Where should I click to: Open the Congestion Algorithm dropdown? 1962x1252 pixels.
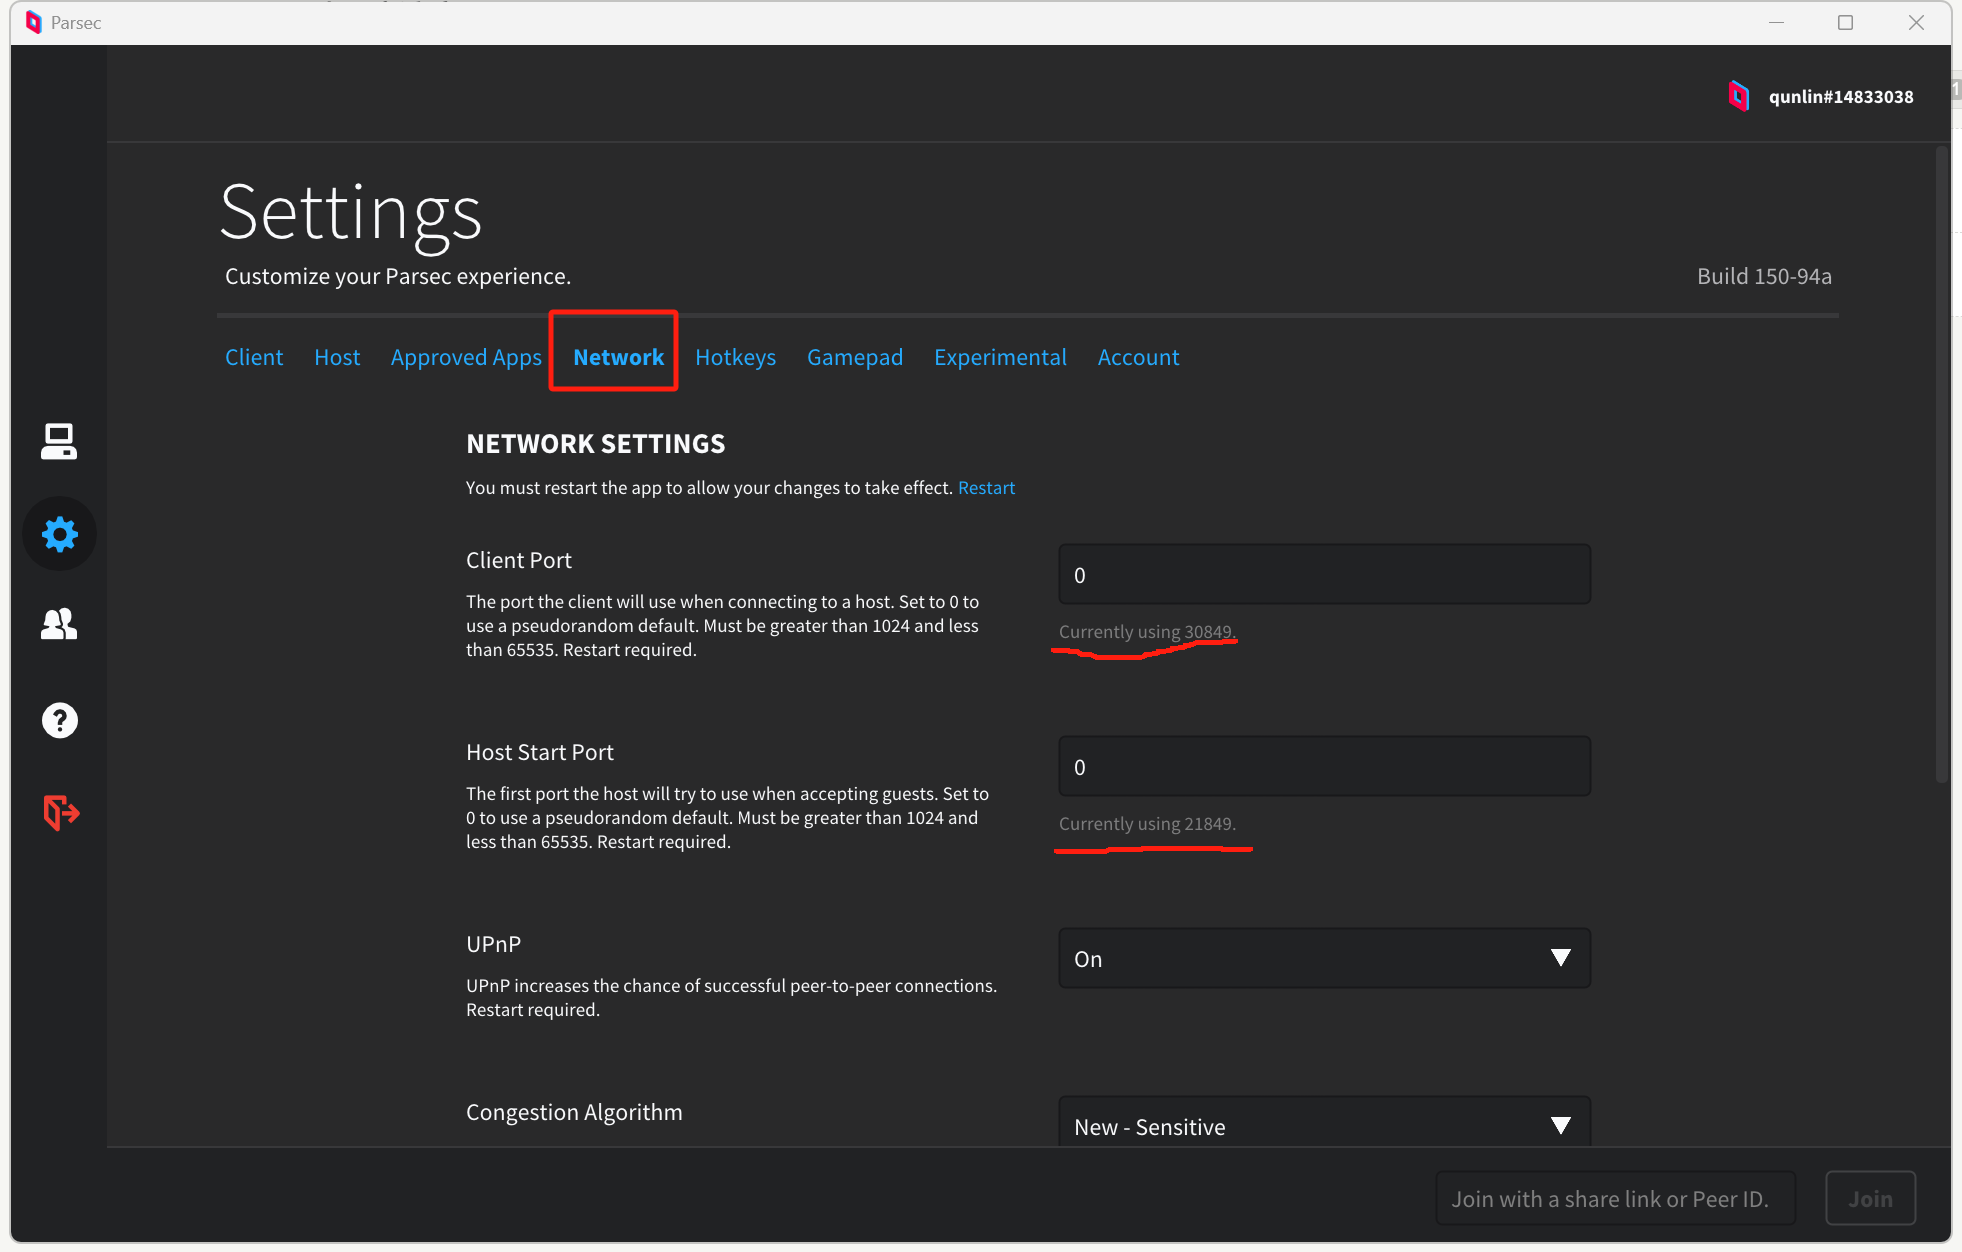pos(1323,1126)
